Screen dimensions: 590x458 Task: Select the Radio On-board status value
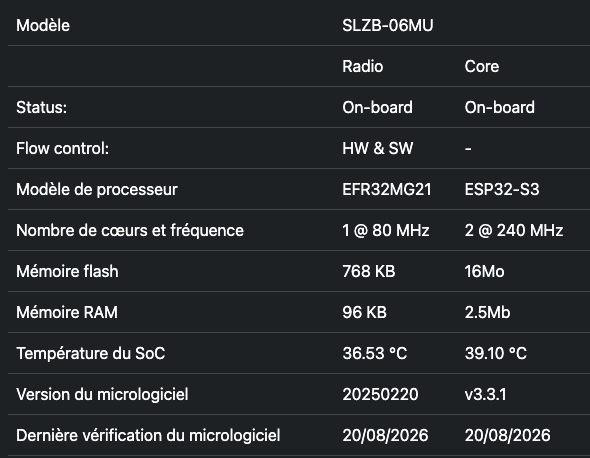pyautogui.click(x=377, y=108)
